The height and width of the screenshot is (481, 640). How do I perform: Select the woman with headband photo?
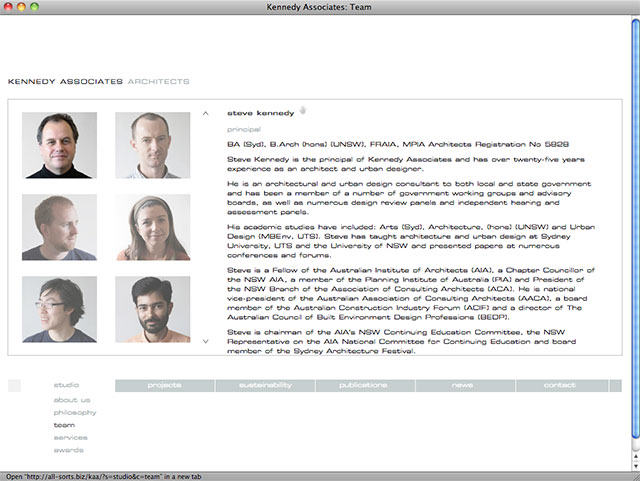coord(153,227)
